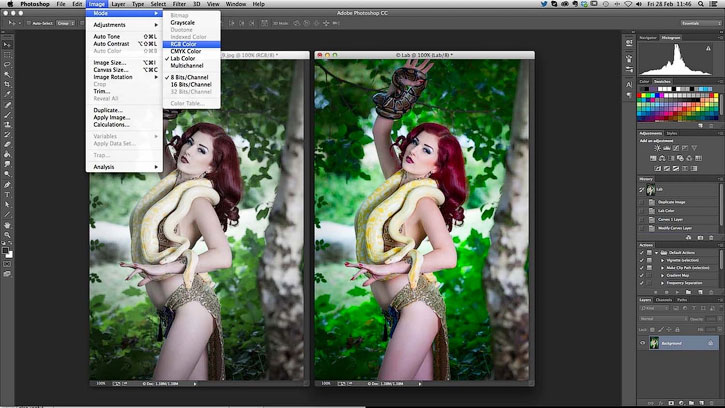Image resolution: width=725 pixels, height=408 pixels.
Task: Select the Lasso tool
Action: click(x=7, y=64)
